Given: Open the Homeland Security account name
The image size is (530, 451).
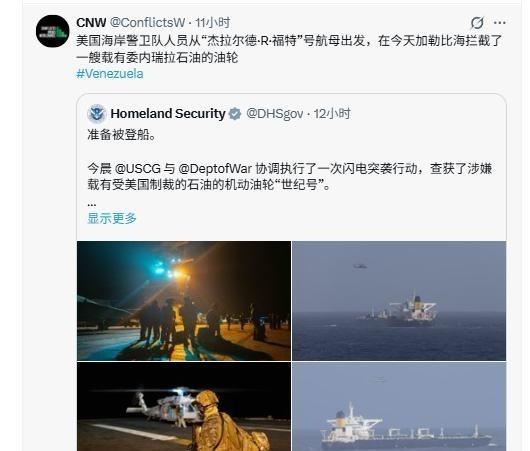Looking at the screenshot, I should (x=168, y=114).
